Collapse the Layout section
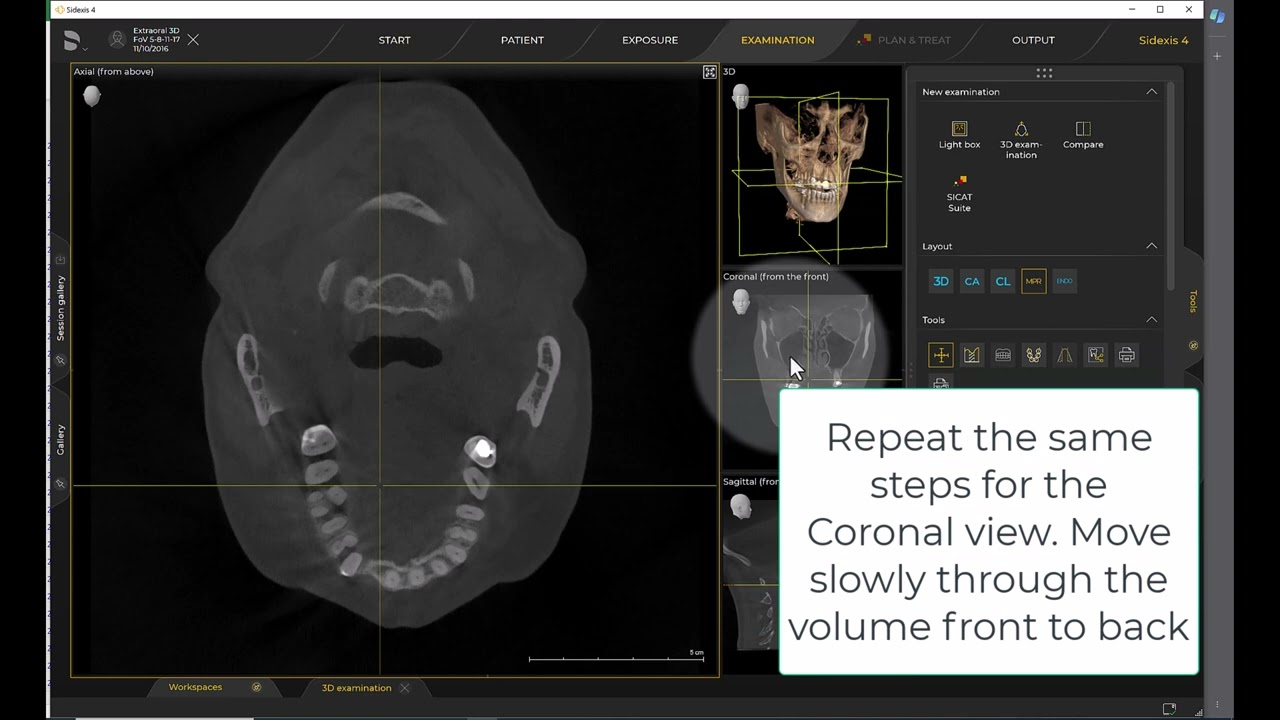 pos(1151,246)
